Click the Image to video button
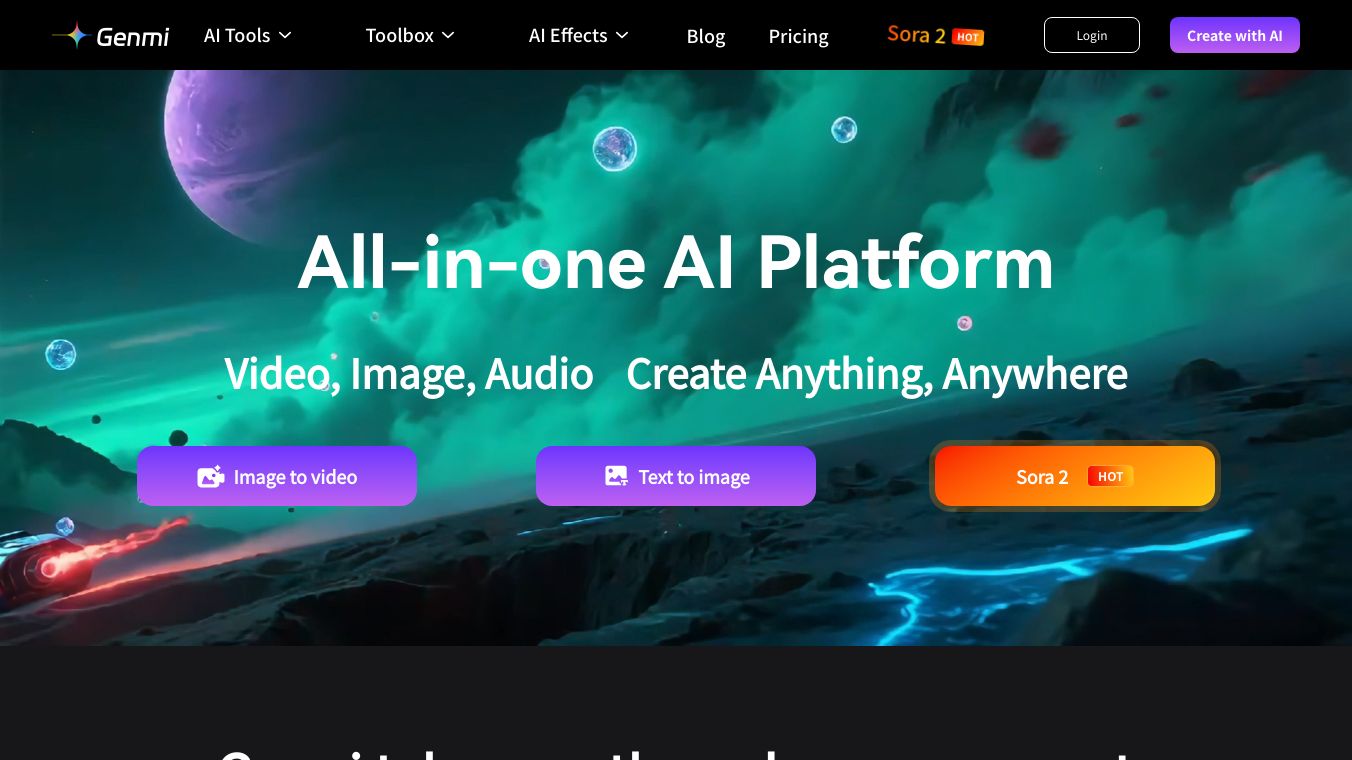 coord(277,476)
